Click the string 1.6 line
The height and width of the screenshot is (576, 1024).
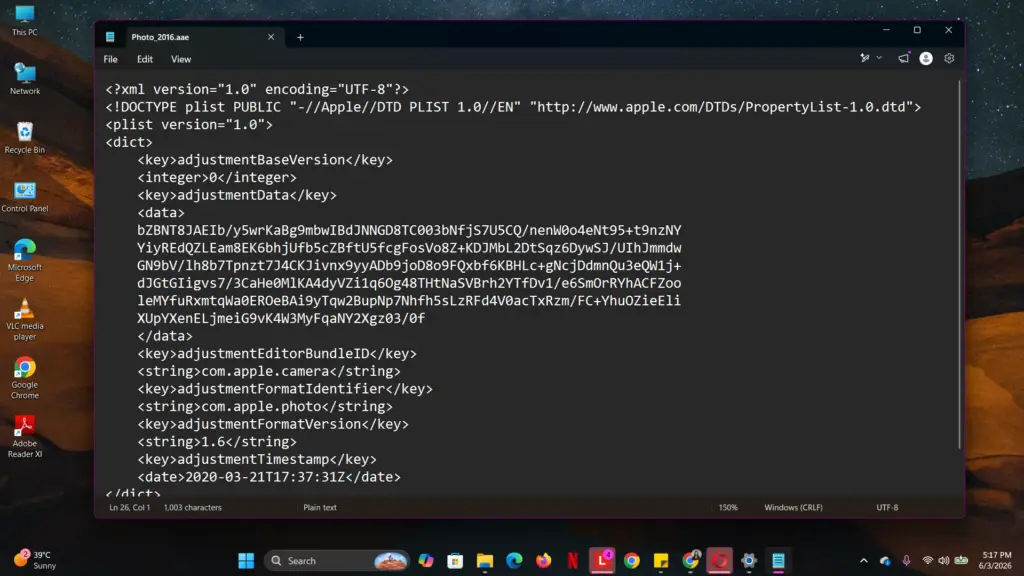[216, 442]
